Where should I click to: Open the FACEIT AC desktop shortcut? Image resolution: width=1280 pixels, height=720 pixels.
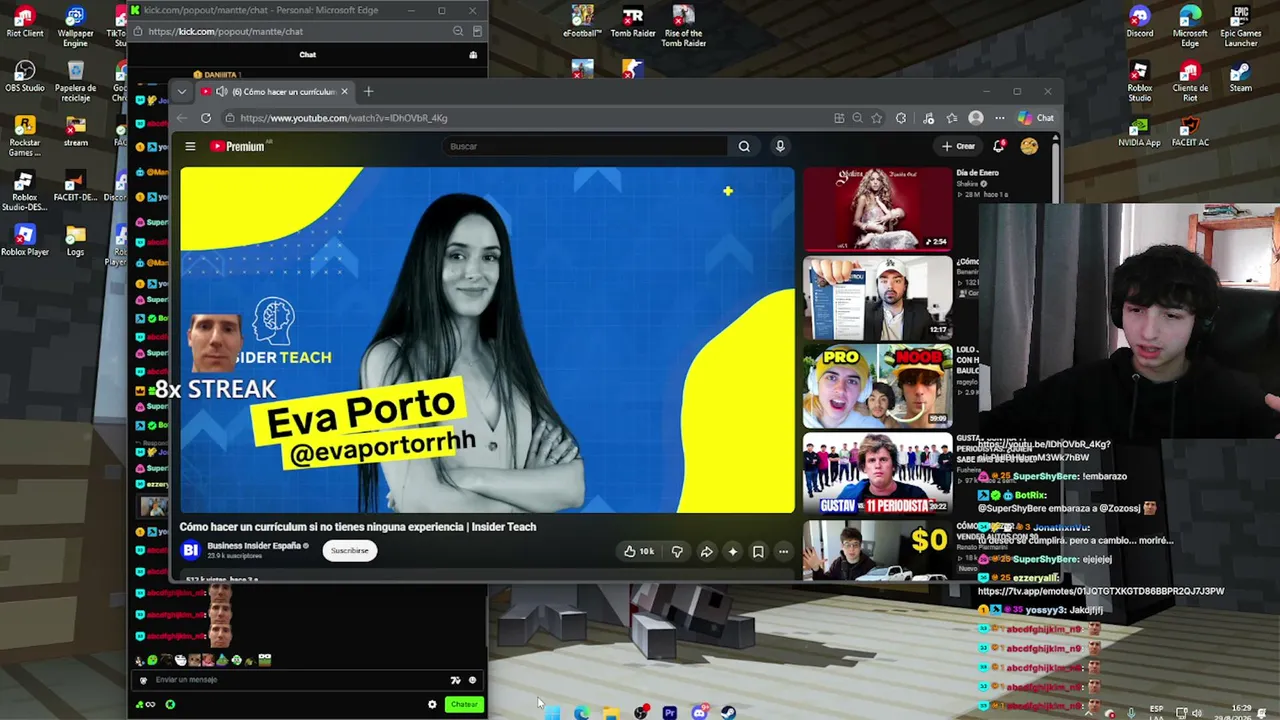click(1189, 131)
